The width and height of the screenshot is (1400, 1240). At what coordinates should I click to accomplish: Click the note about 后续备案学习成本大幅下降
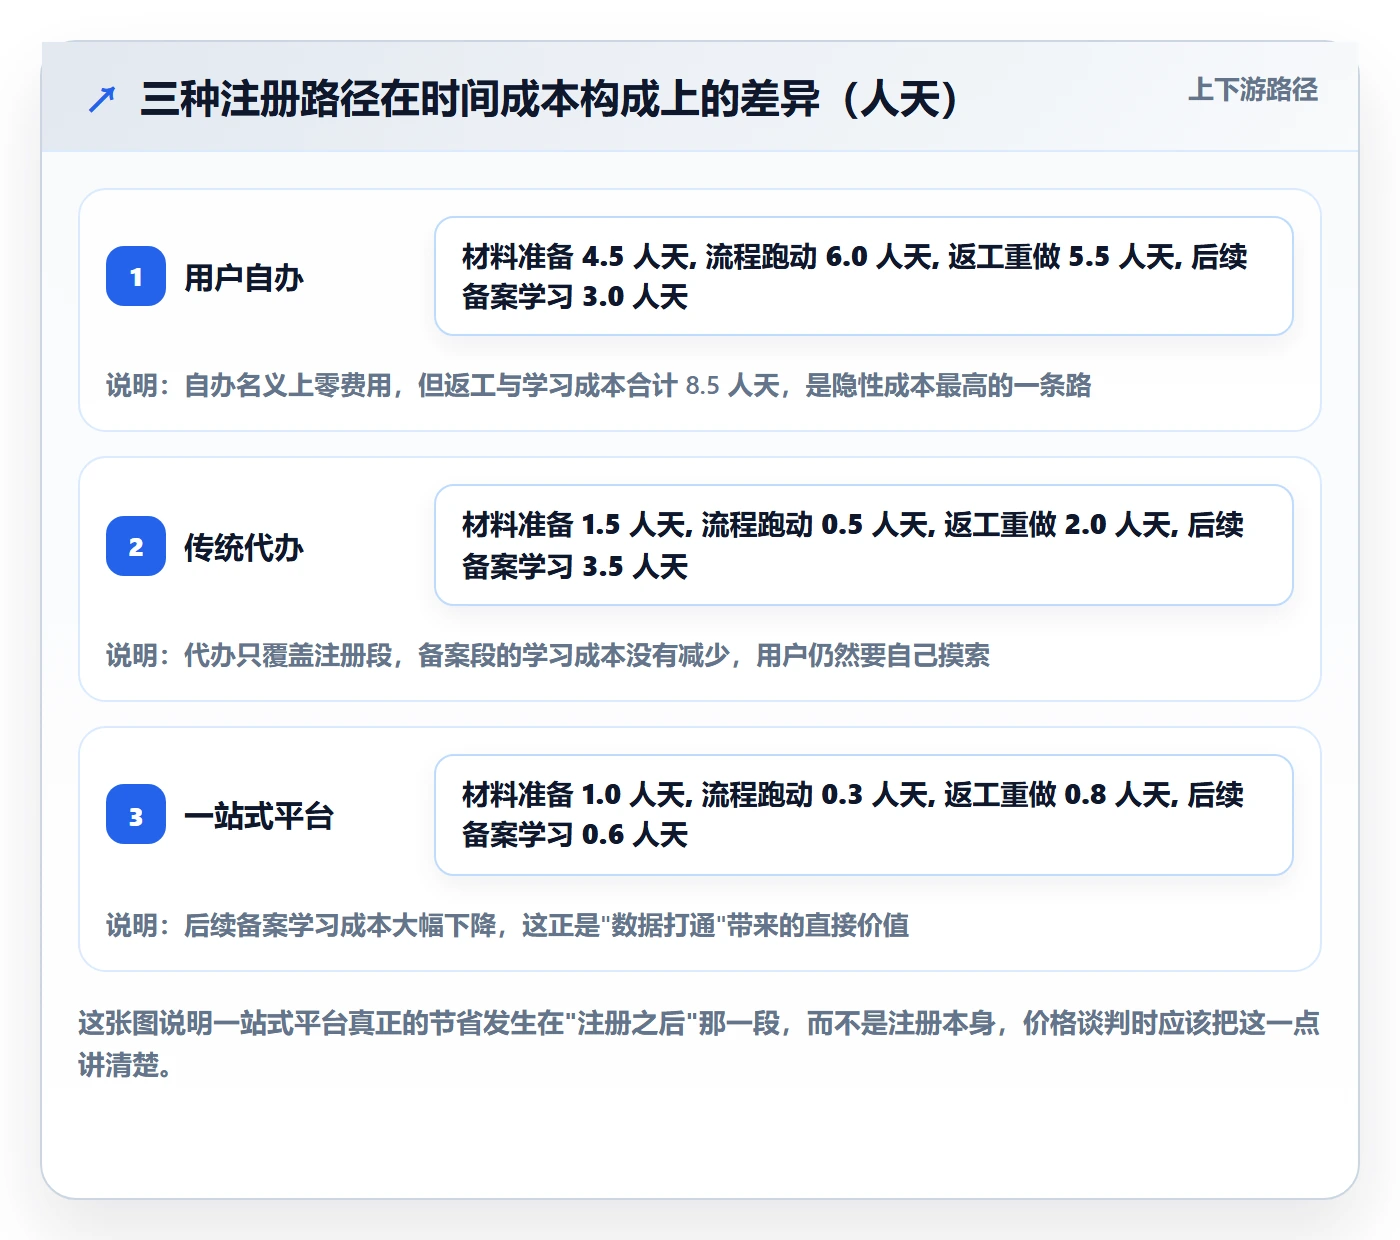508,926
